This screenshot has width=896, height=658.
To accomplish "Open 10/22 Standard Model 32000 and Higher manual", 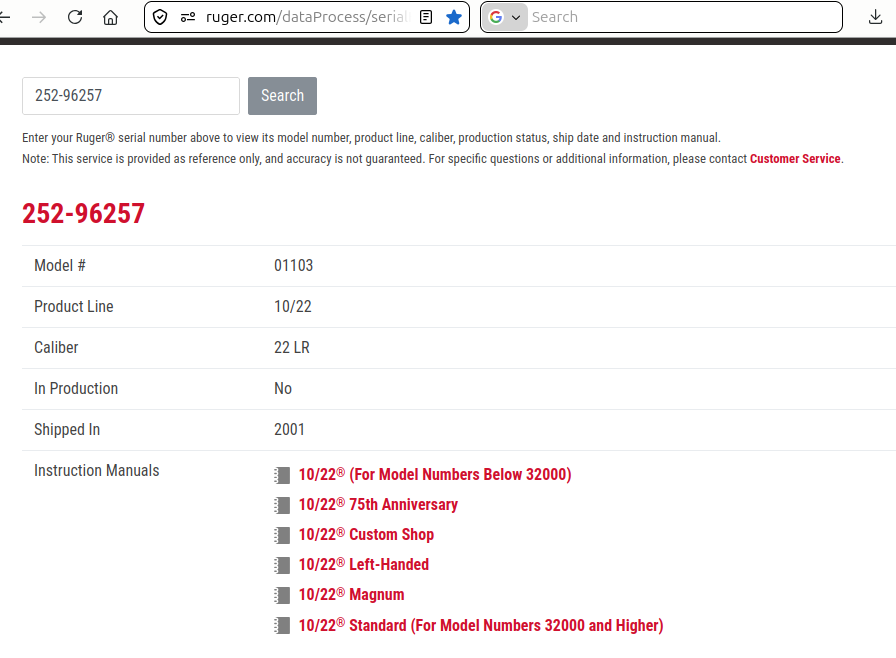I will (x=481, y=625).
